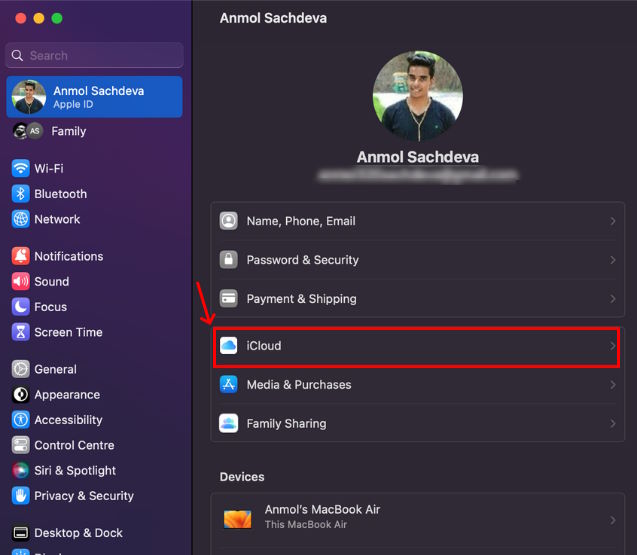Click the iCloud cloud icon
Viewport: 637px width, 555px height.
tap(228, 345)
